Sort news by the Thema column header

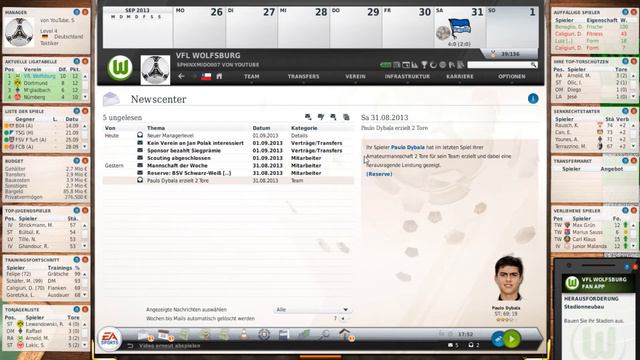click(x=156, y=128)
